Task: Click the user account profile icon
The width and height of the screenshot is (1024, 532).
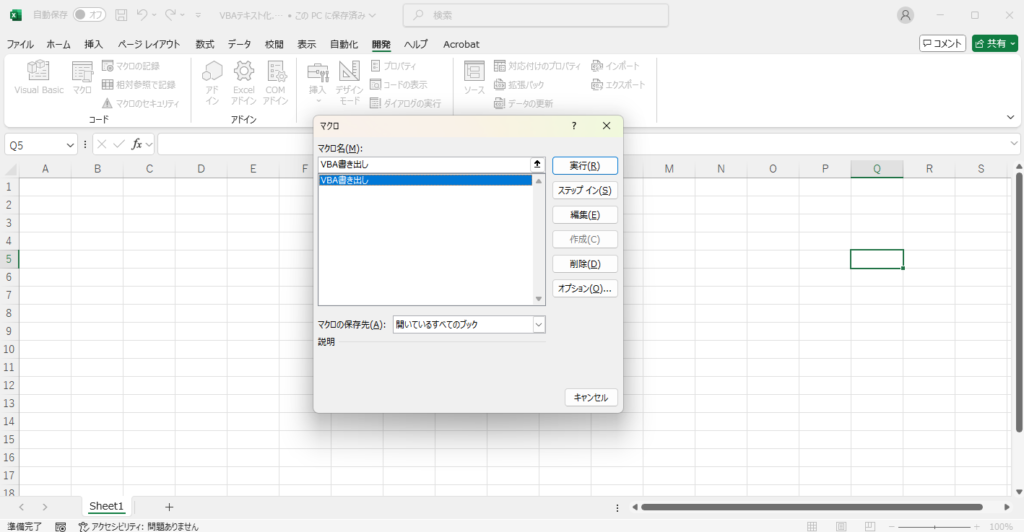Action: click(906, 15)
